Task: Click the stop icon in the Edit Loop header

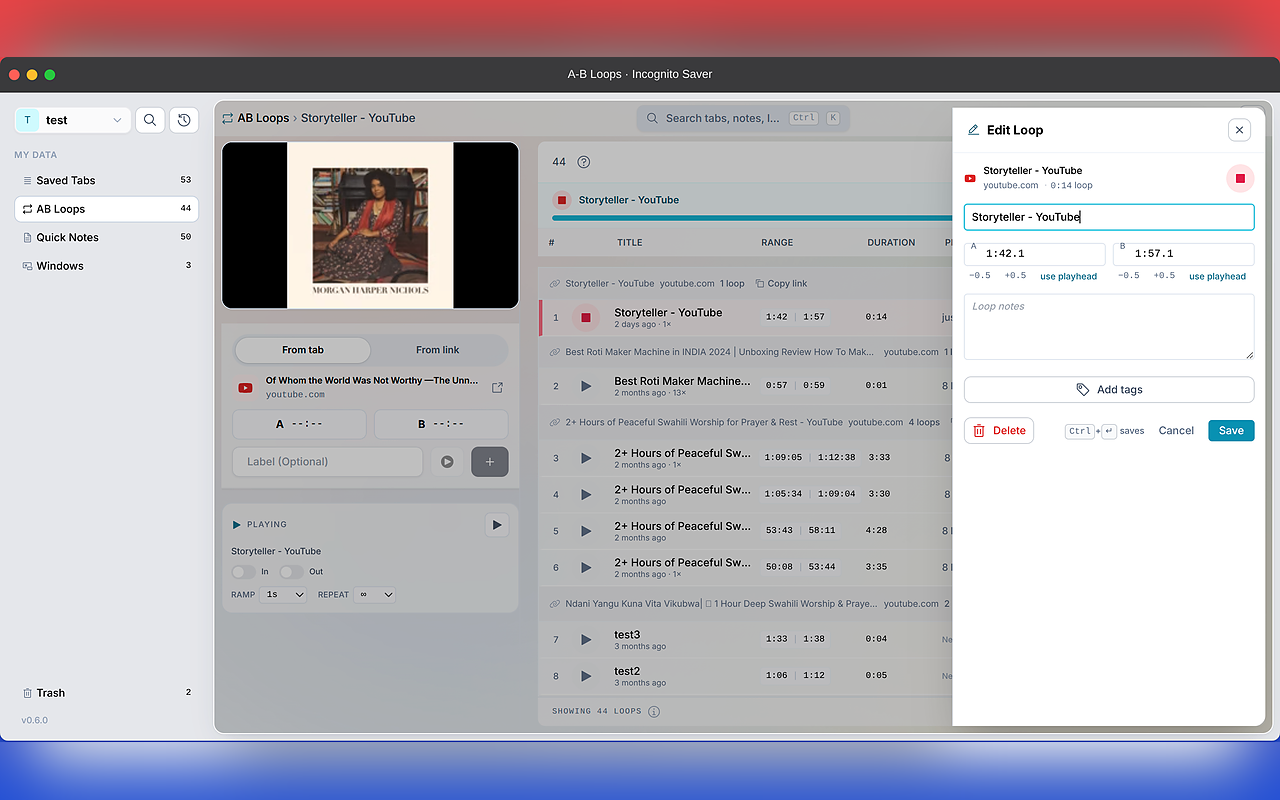Action: (x=1240, y=178)
